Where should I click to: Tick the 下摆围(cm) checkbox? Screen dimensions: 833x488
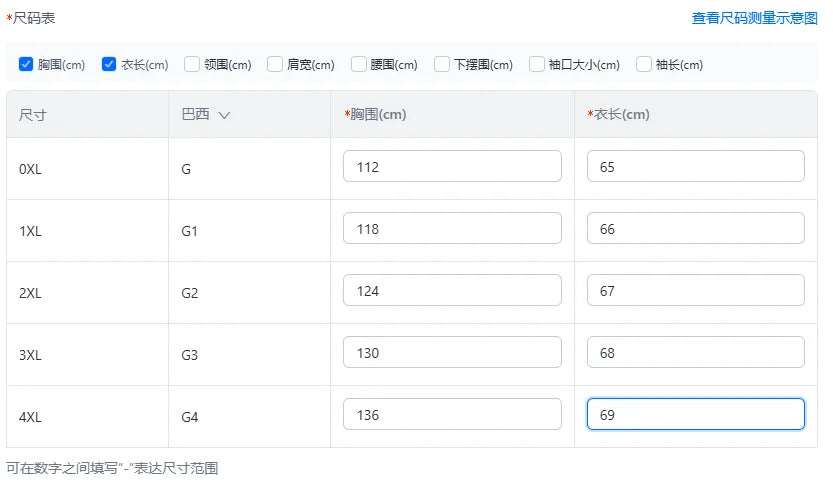(442, 65)
